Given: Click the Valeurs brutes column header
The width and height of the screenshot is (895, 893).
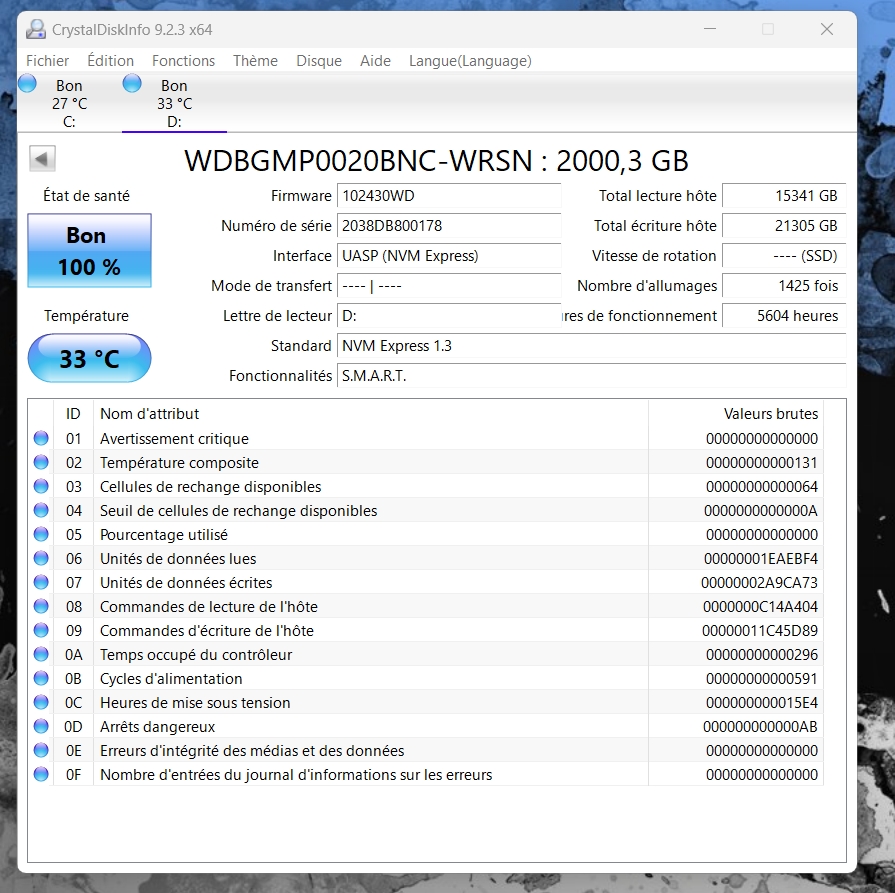Looking at the screenshot, I should 770,414.
